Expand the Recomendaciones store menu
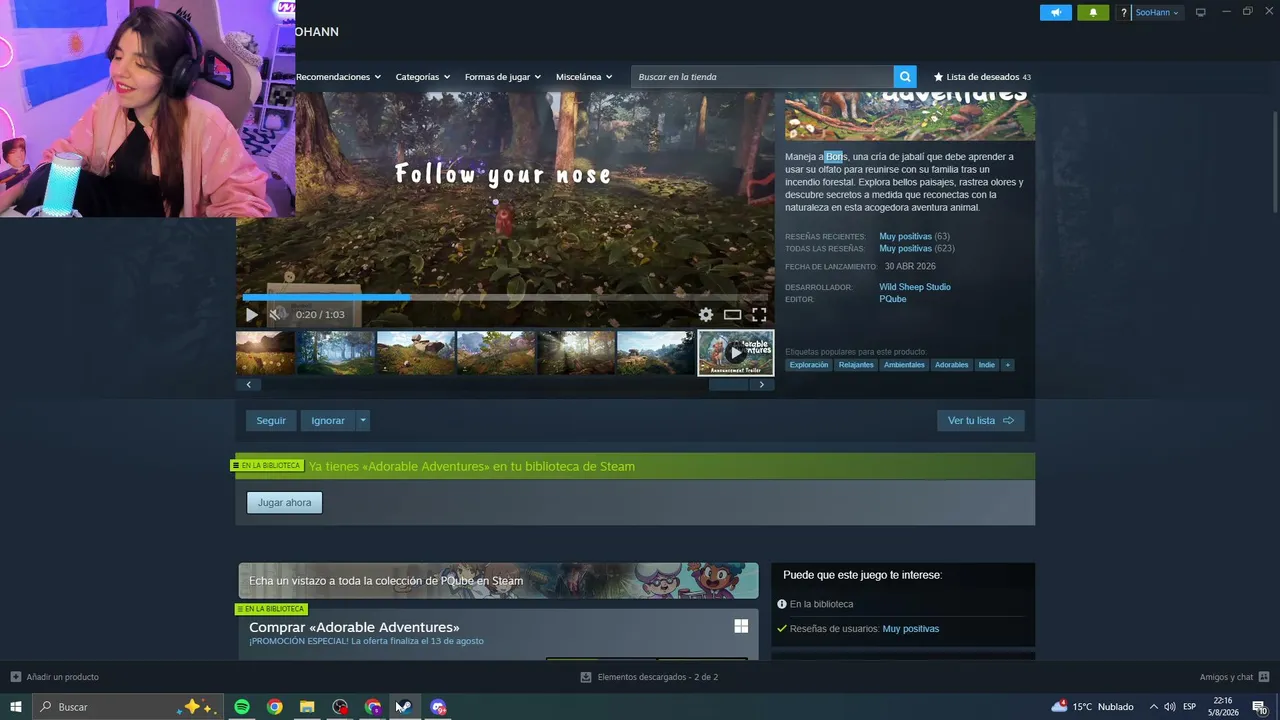 coord(338,77)
